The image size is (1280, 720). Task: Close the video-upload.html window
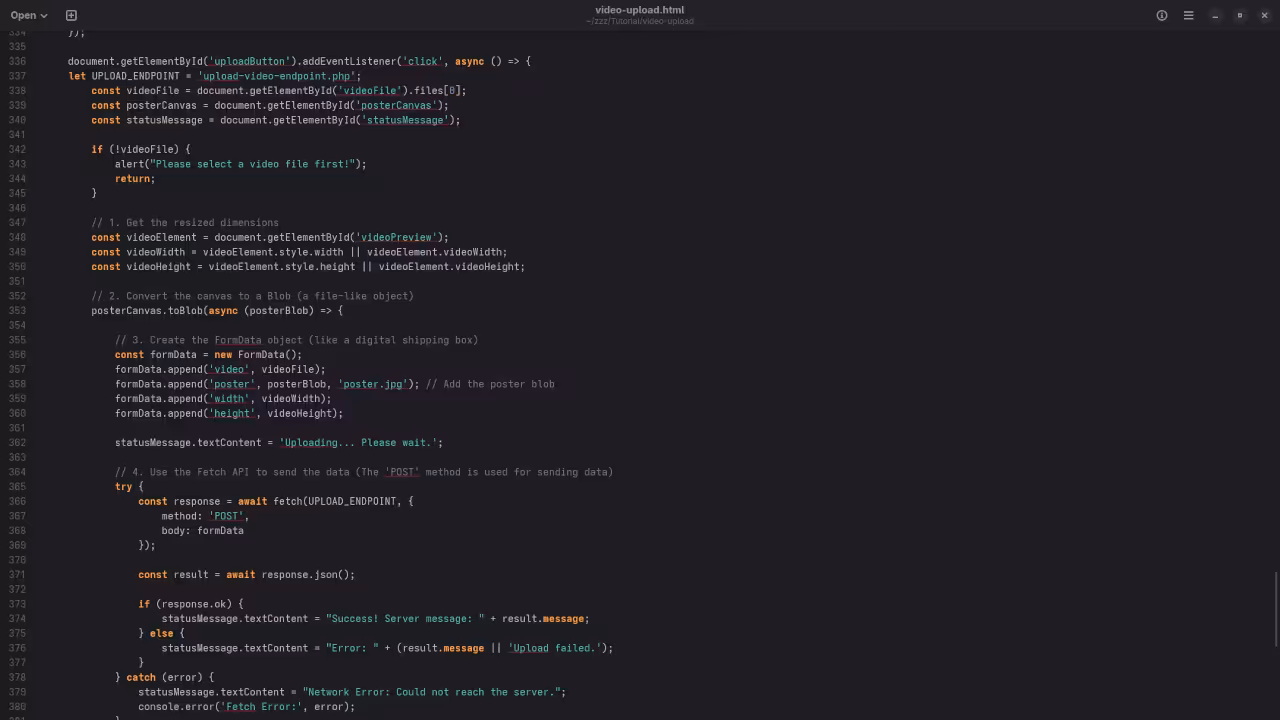[x=1264, y=15]
